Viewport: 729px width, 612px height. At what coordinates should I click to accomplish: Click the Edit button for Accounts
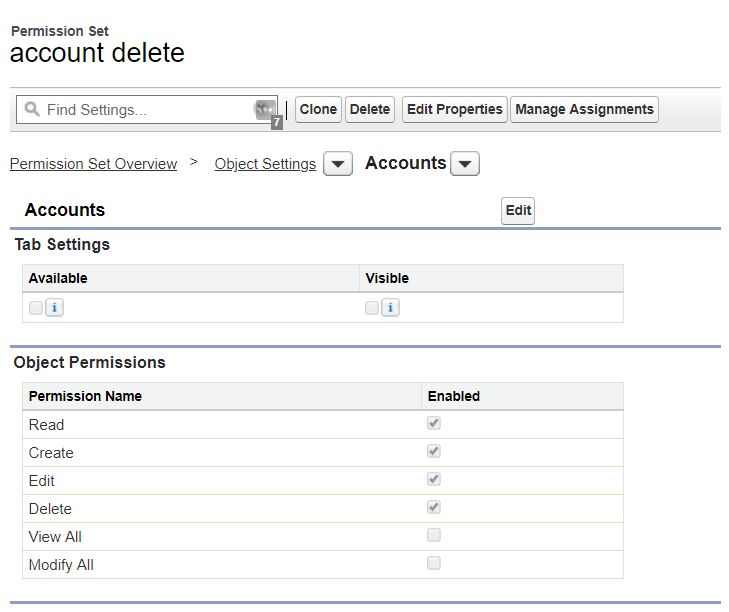(518, 211)
